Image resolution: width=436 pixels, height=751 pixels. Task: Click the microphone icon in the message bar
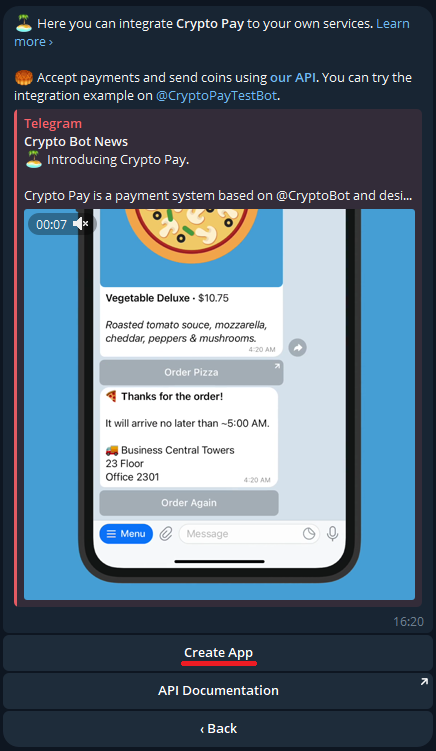coord(333,534)
